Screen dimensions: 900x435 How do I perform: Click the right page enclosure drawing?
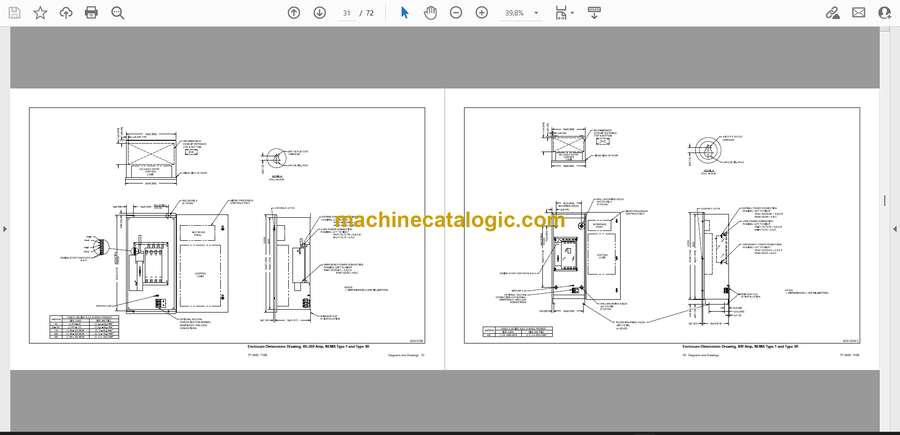662,226
